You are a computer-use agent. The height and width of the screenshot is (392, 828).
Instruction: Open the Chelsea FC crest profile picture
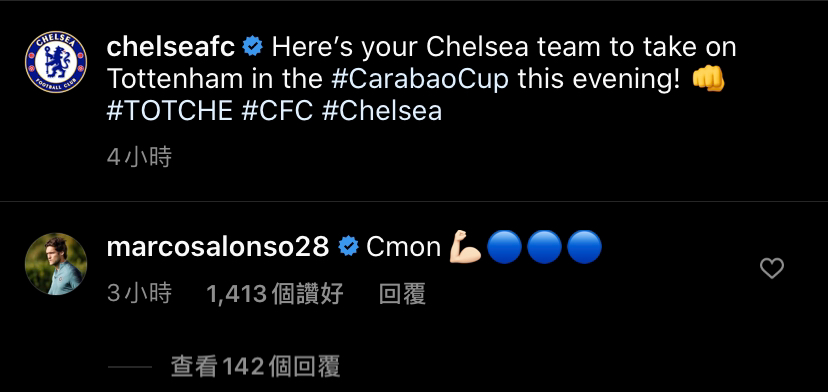tap(56, 62)
